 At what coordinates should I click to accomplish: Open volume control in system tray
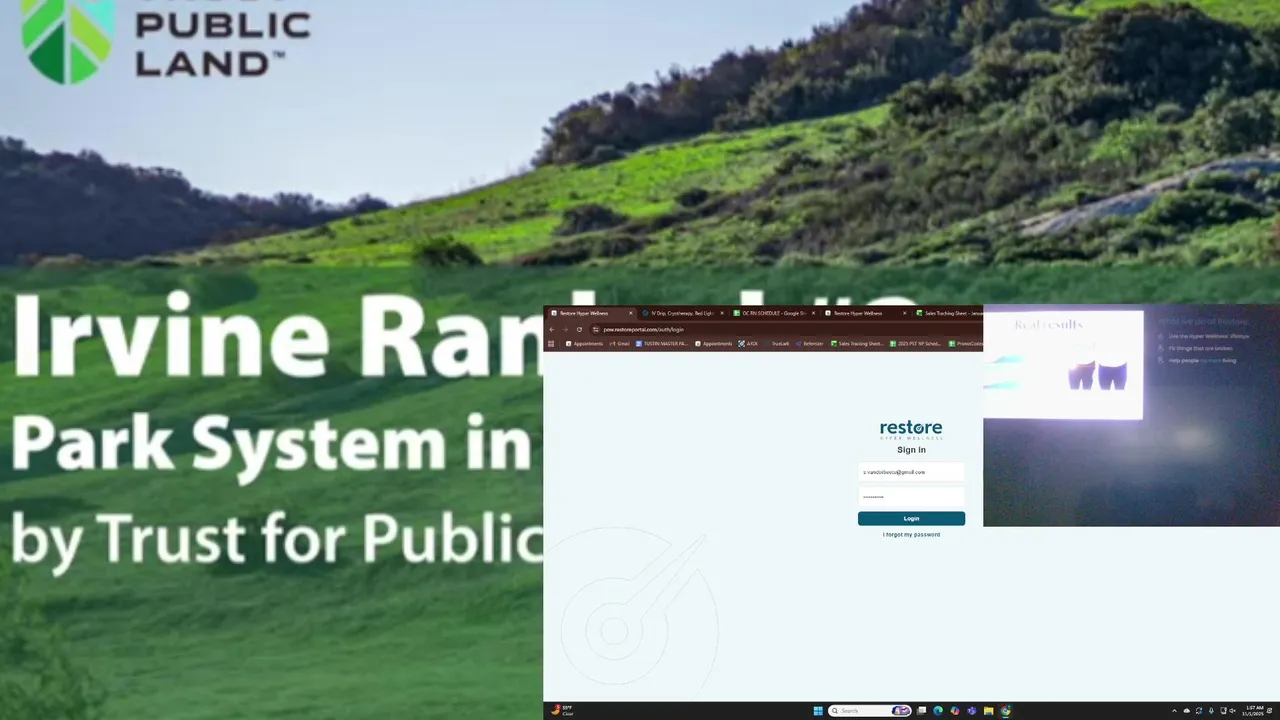tap(1233, 711)
